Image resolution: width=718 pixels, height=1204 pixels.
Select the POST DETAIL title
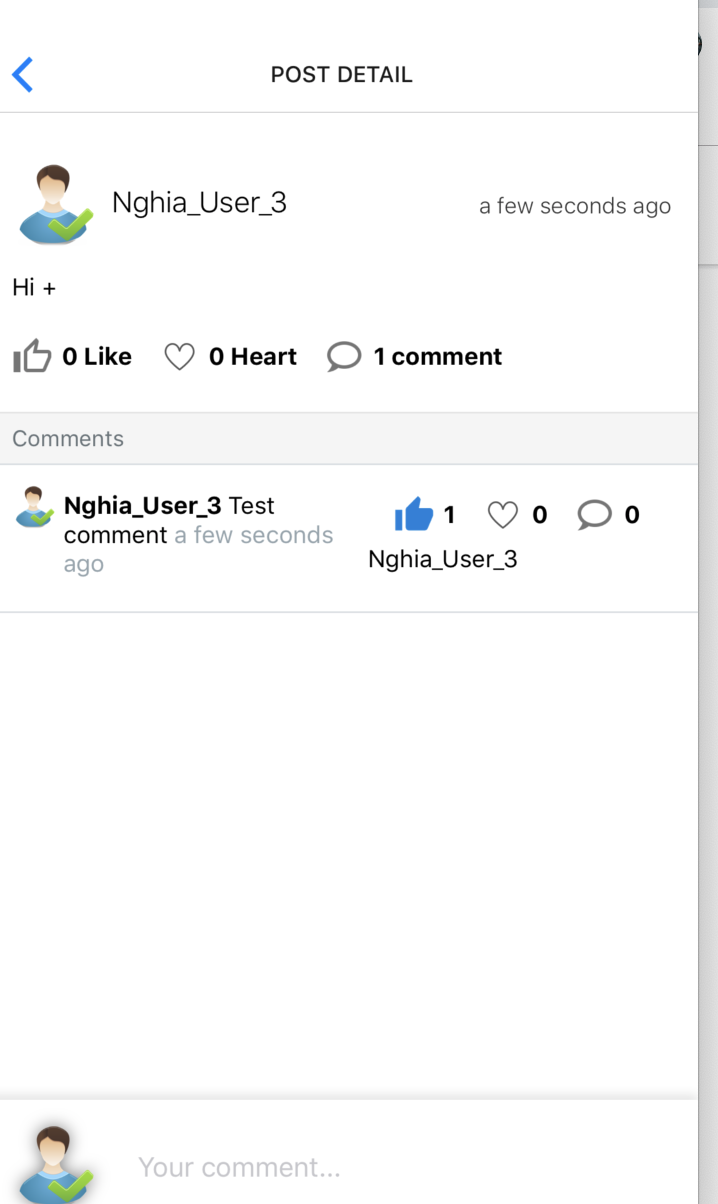tap(341, 74)
